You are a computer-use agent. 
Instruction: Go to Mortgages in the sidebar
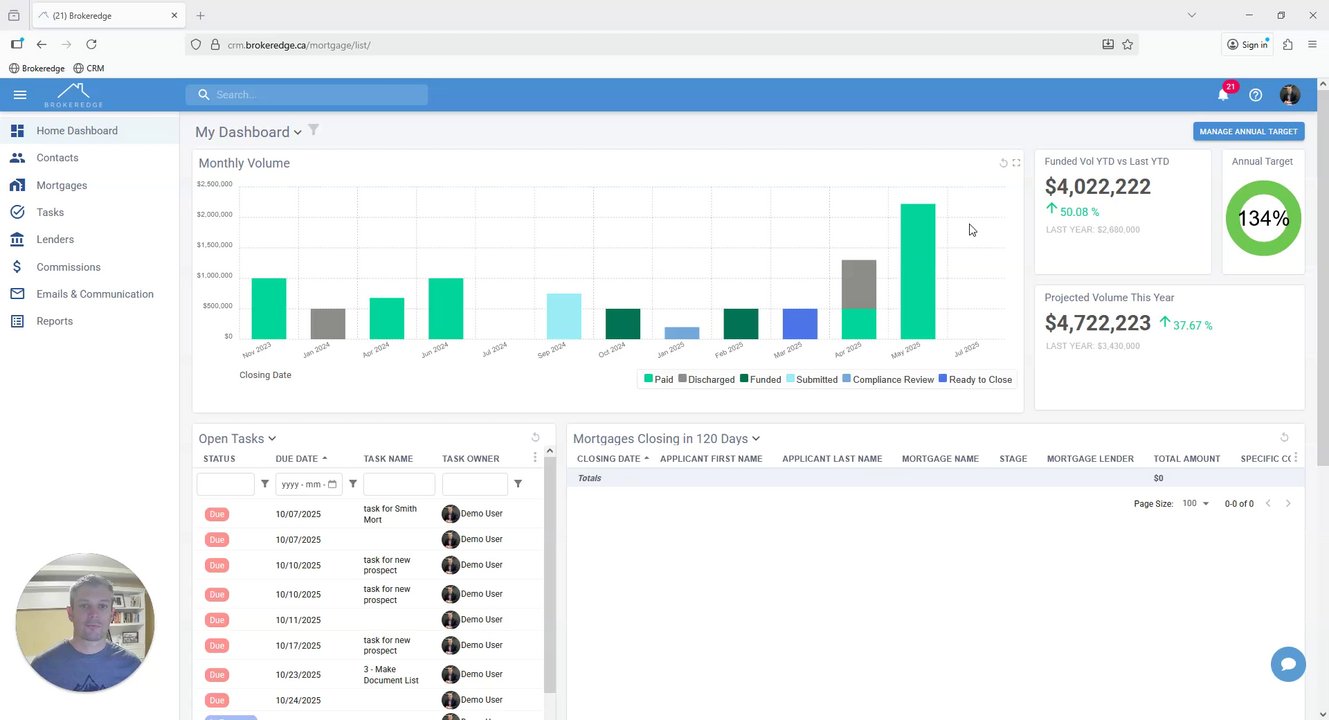61,185
